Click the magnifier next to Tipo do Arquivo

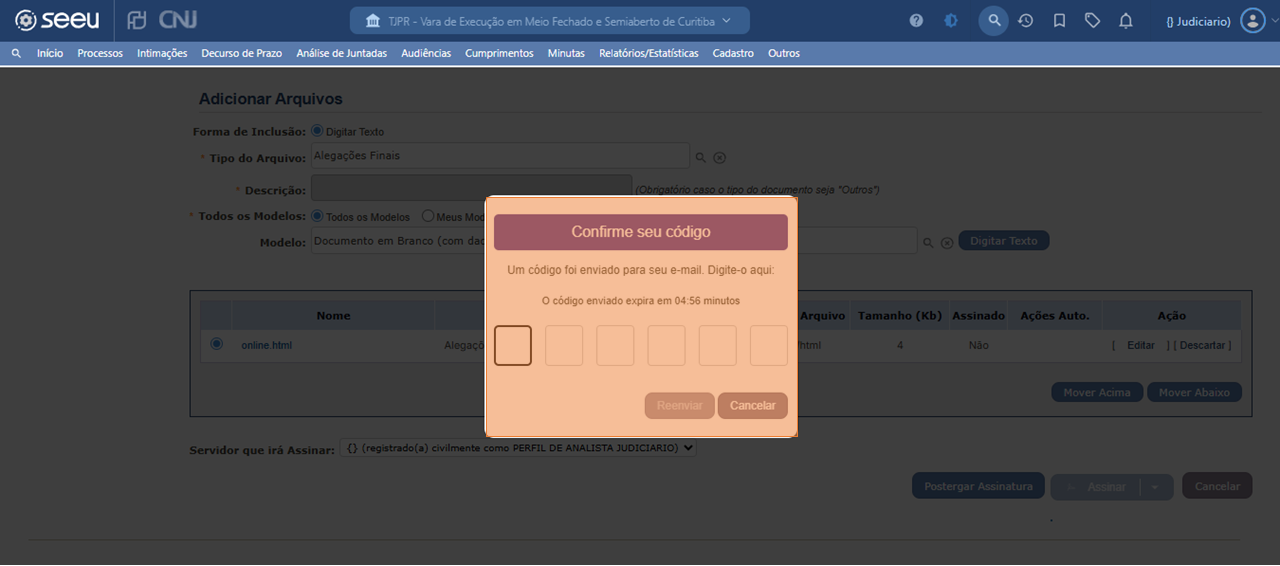tap(701, 158)
